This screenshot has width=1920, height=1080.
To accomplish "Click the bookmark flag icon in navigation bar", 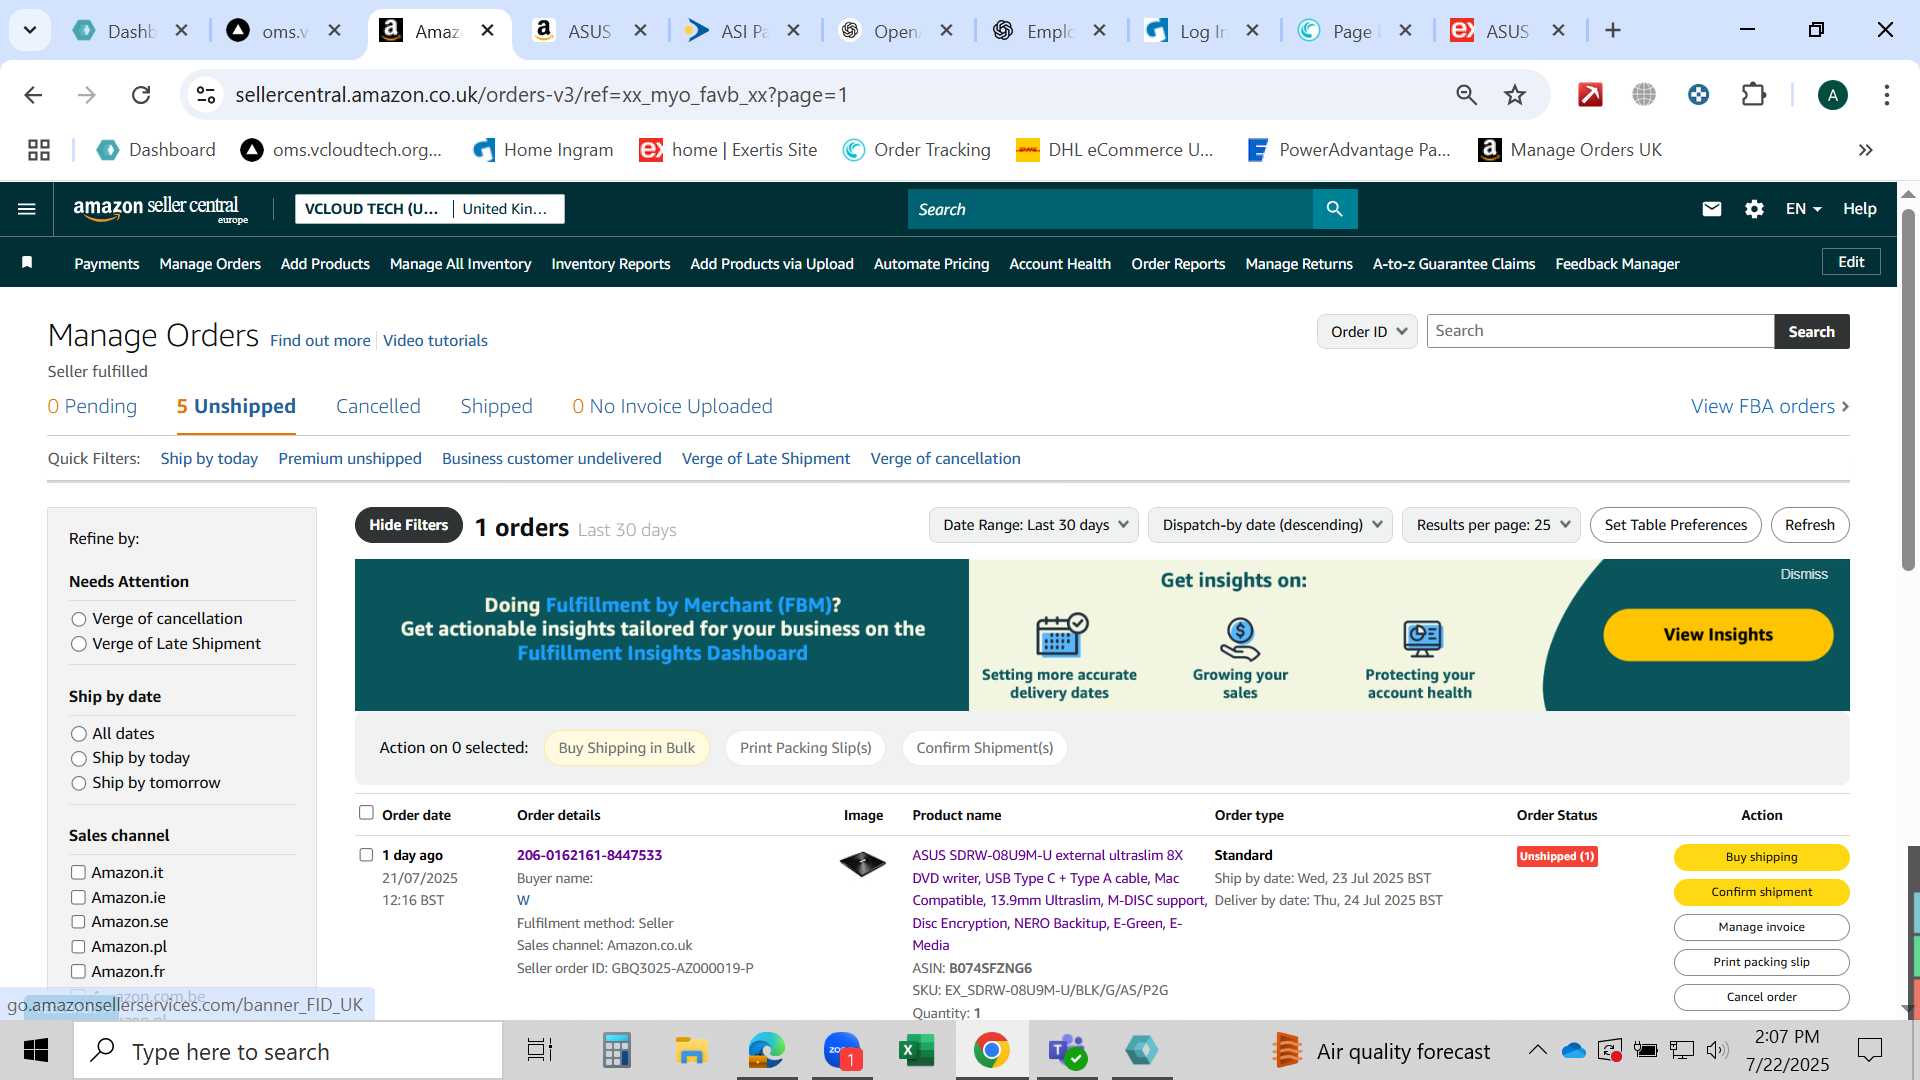I will pyautogui.click(x=27, y=263).
